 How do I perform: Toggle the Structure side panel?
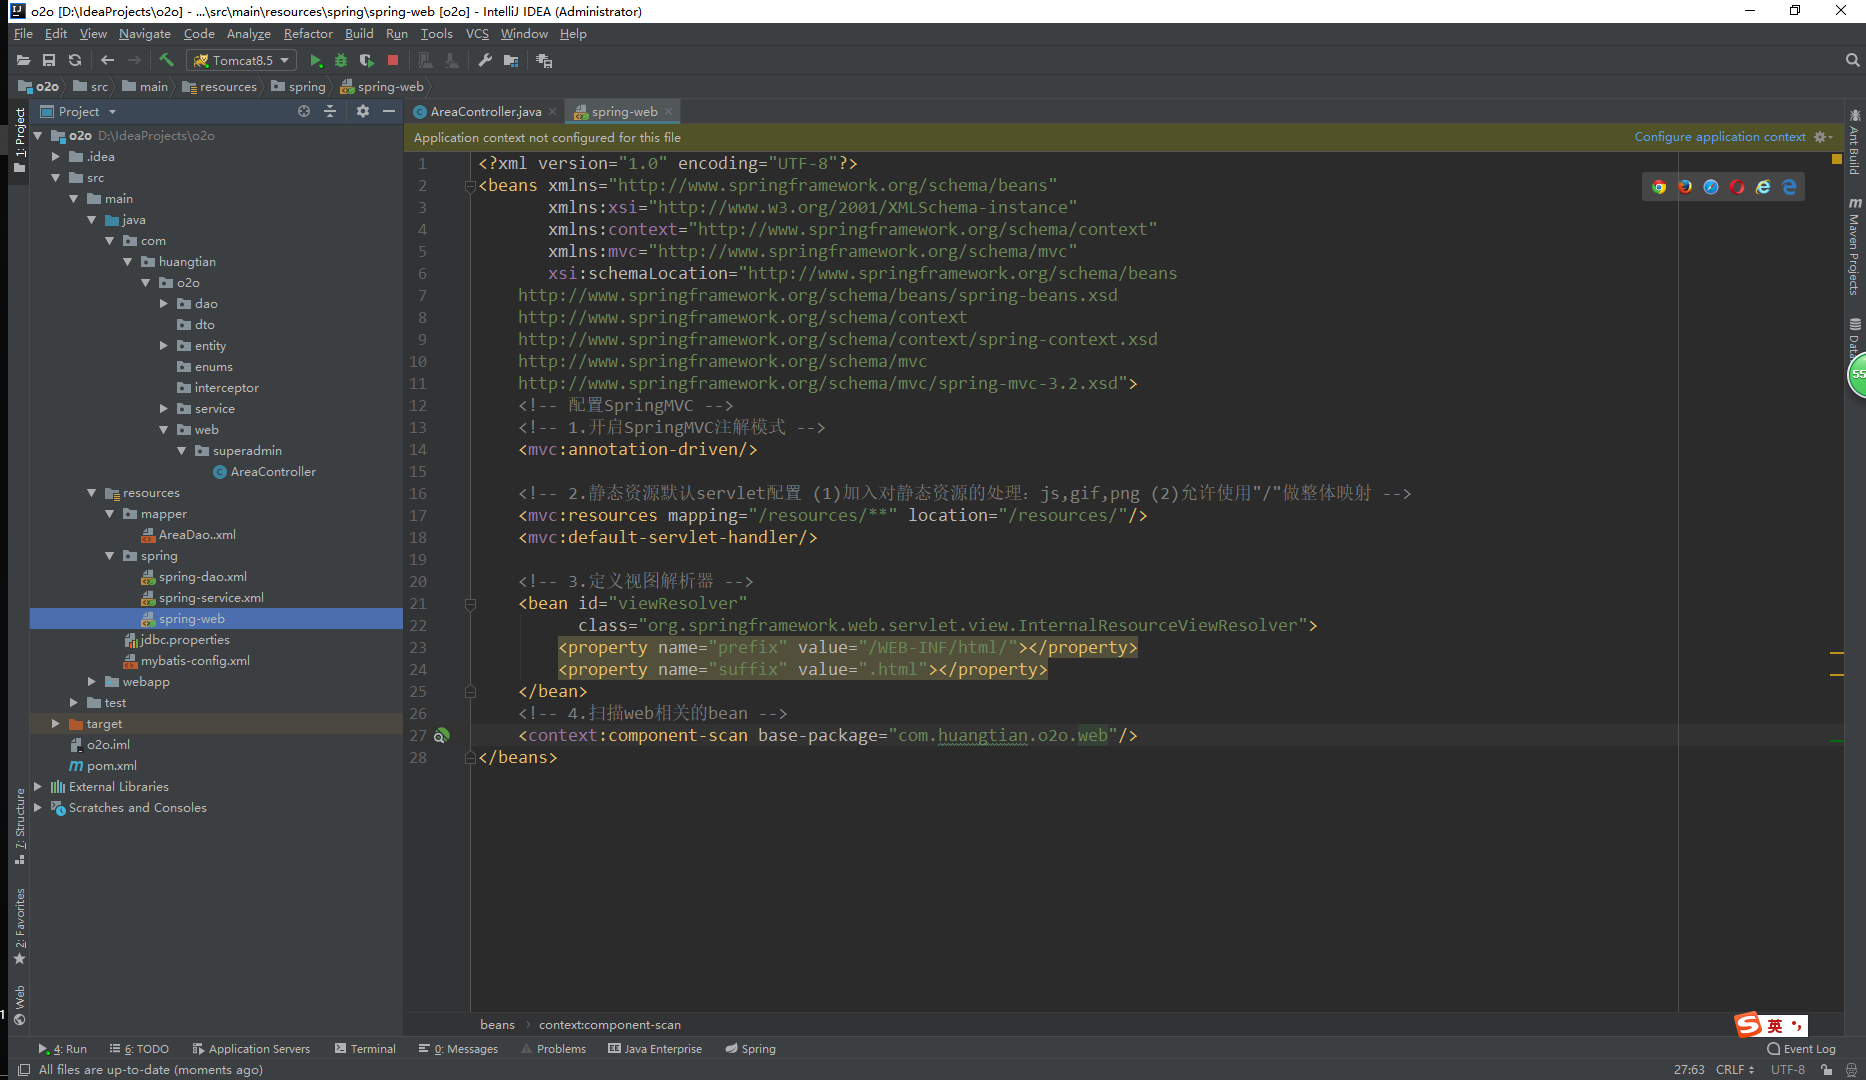pyautogui.click(x=20, y=826)
